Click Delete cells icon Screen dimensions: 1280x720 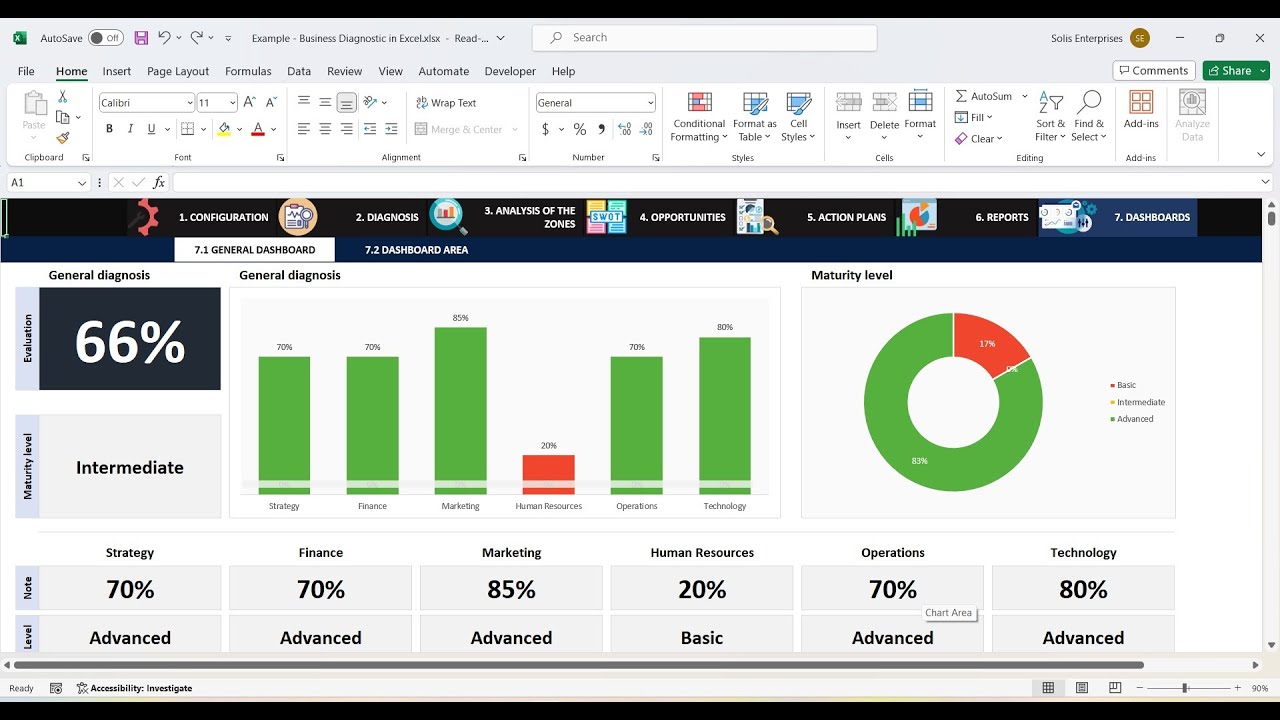pyautogui.click(x=884, y=103)
